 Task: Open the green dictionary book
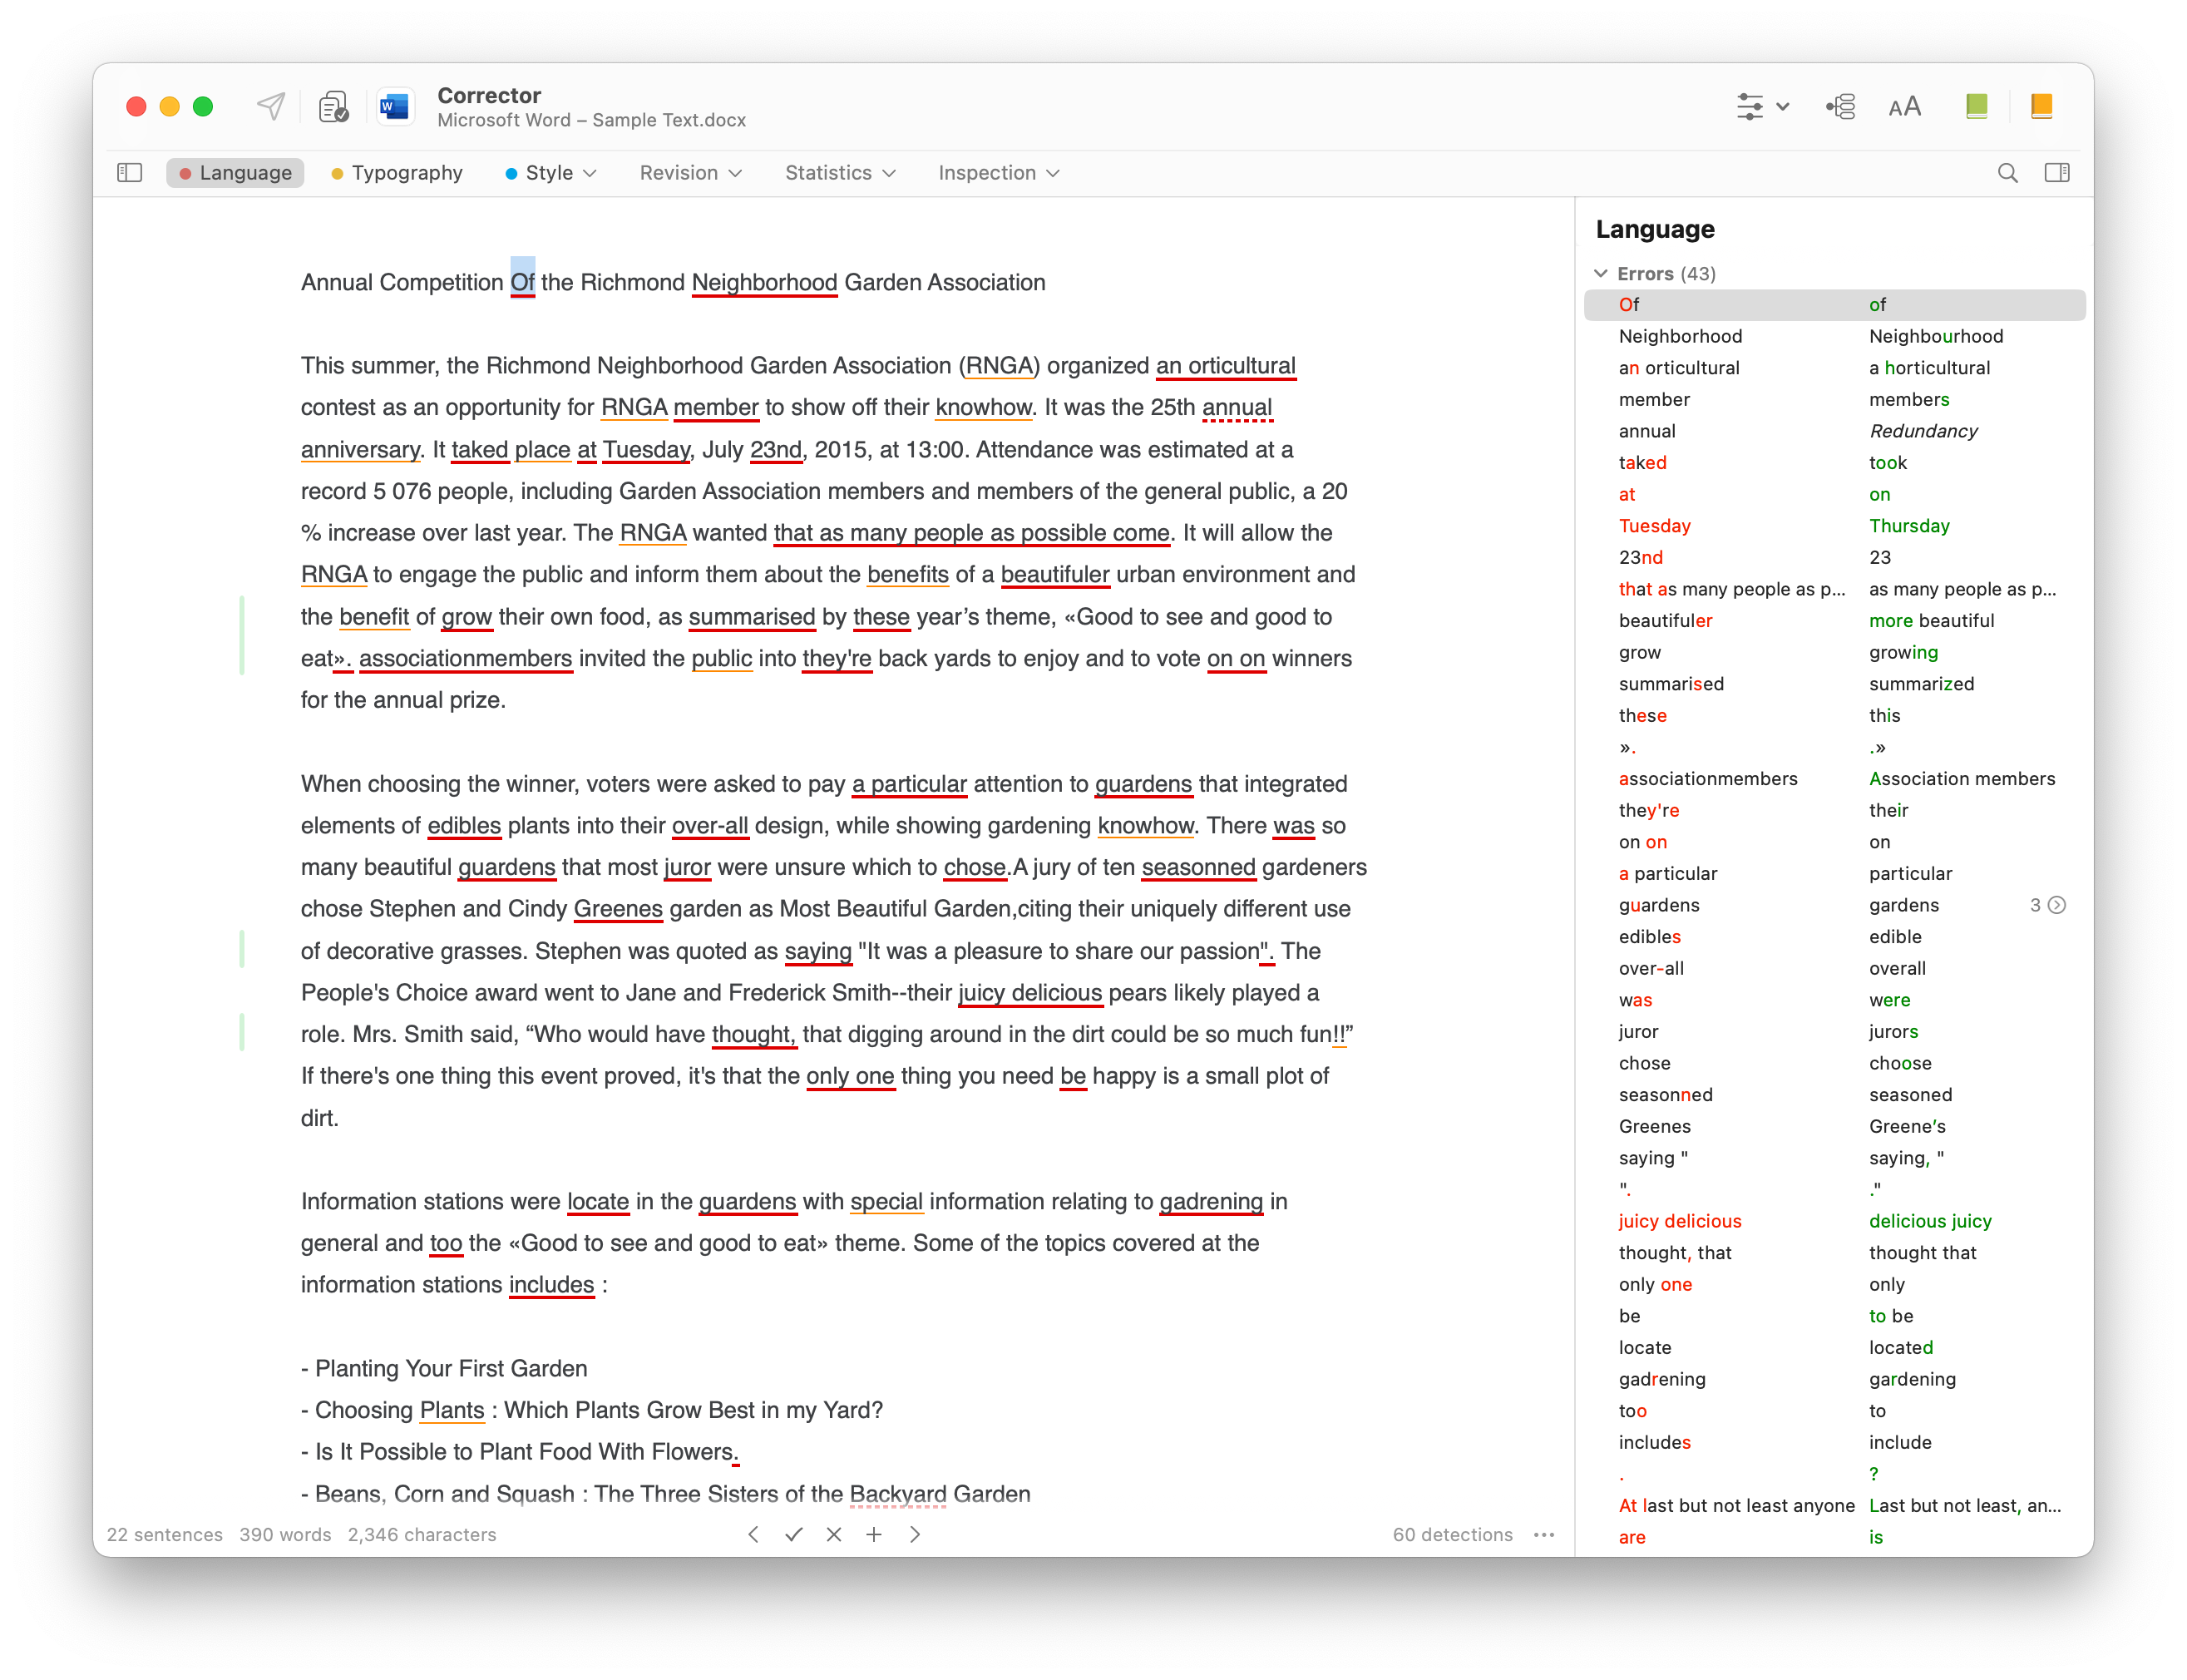tap(1976, 106)
